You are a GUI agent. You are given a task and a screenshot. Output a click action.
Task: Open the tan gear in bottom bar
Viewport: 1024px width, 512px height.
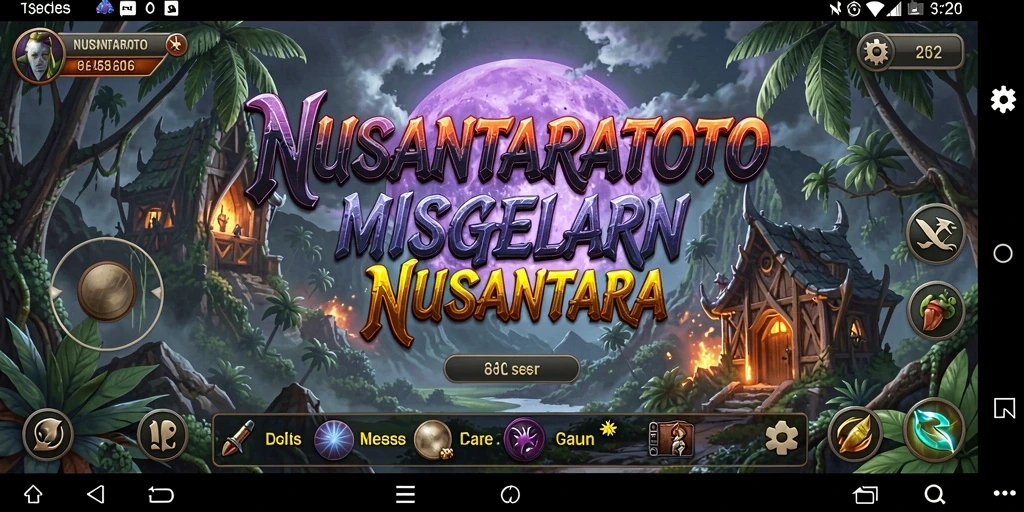[x=782, y=438]
